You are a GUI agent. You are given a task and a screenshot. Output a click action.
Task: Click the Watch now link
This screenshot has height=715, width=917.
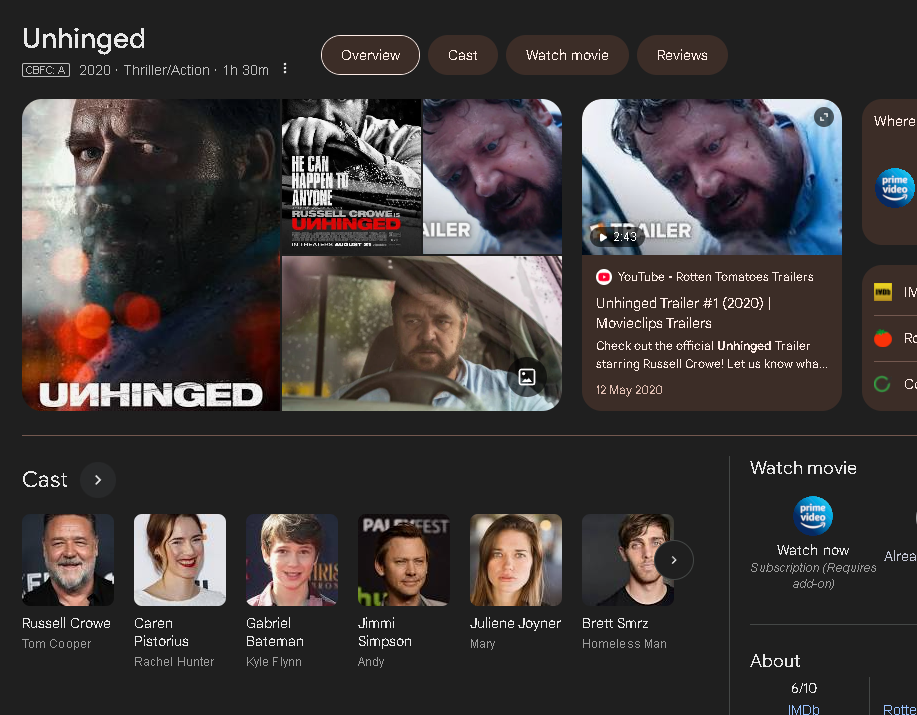coord(812,550)
